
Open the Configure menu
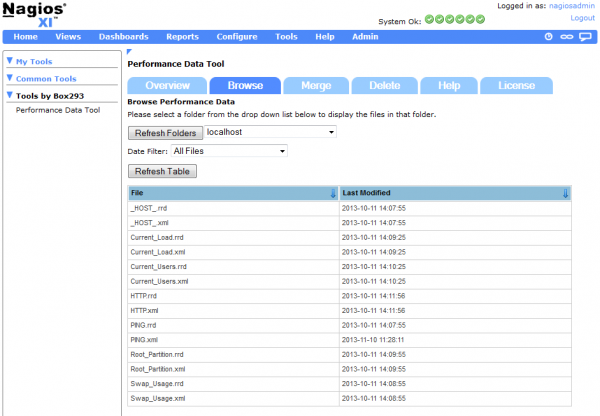click(x=236, y=36)
